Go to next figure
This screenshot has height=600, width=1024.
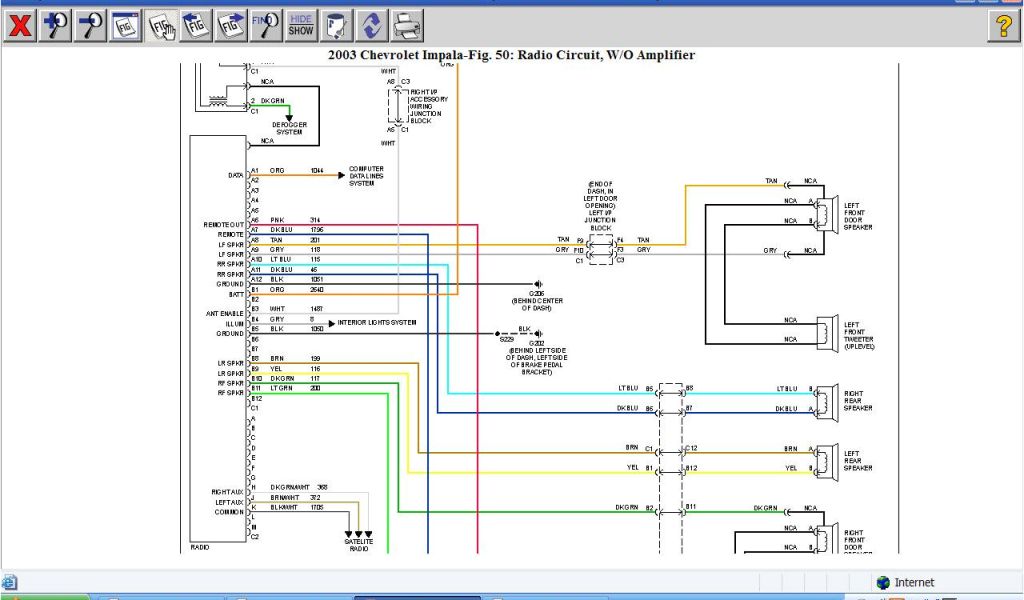pos(232,25)
